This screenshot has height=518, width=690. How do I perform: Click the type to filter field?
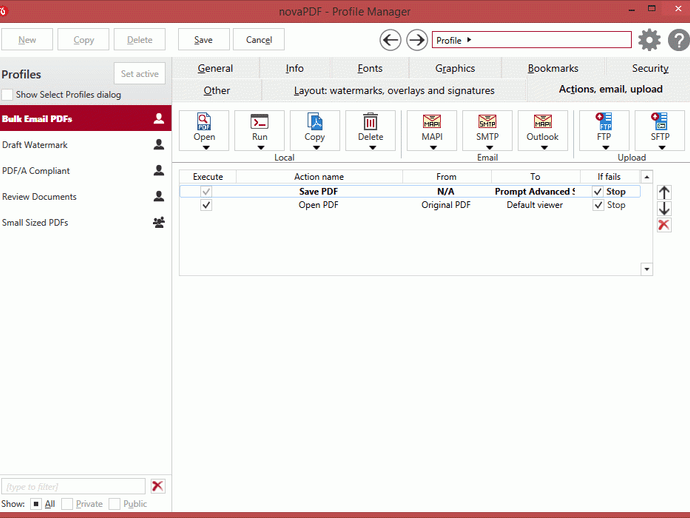click(x=73, y=486)
